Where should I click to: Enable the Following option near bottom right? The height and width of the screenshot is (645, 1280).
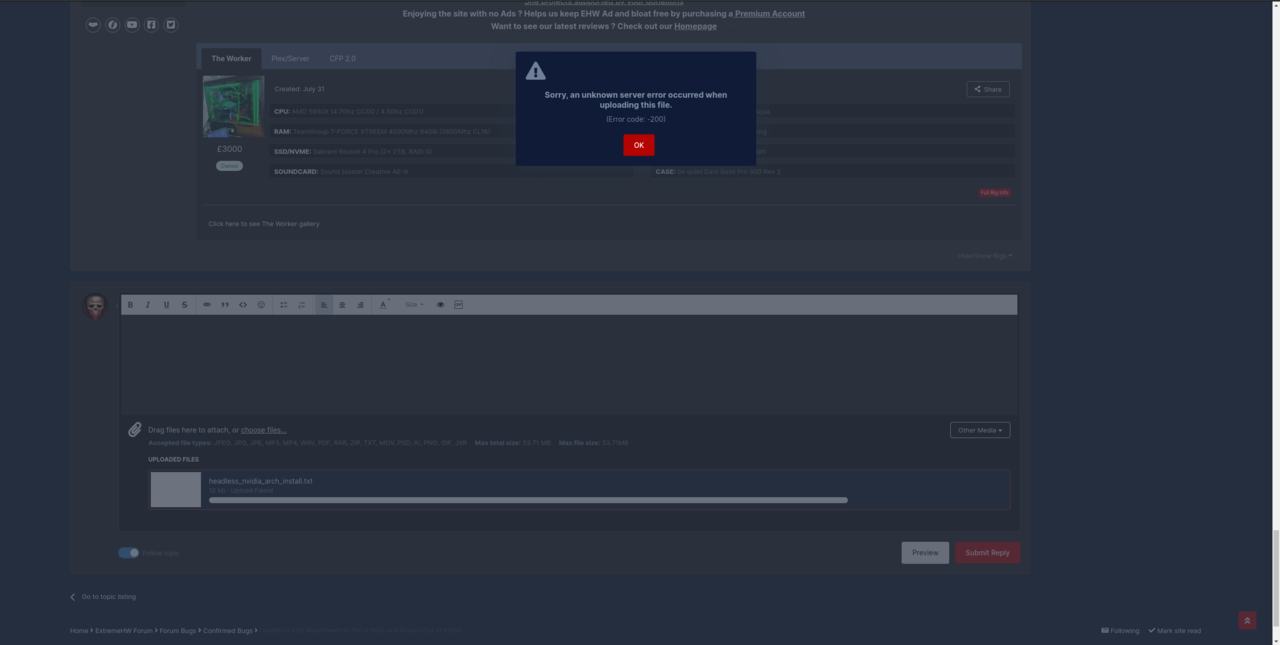(x=1119, y=630)
